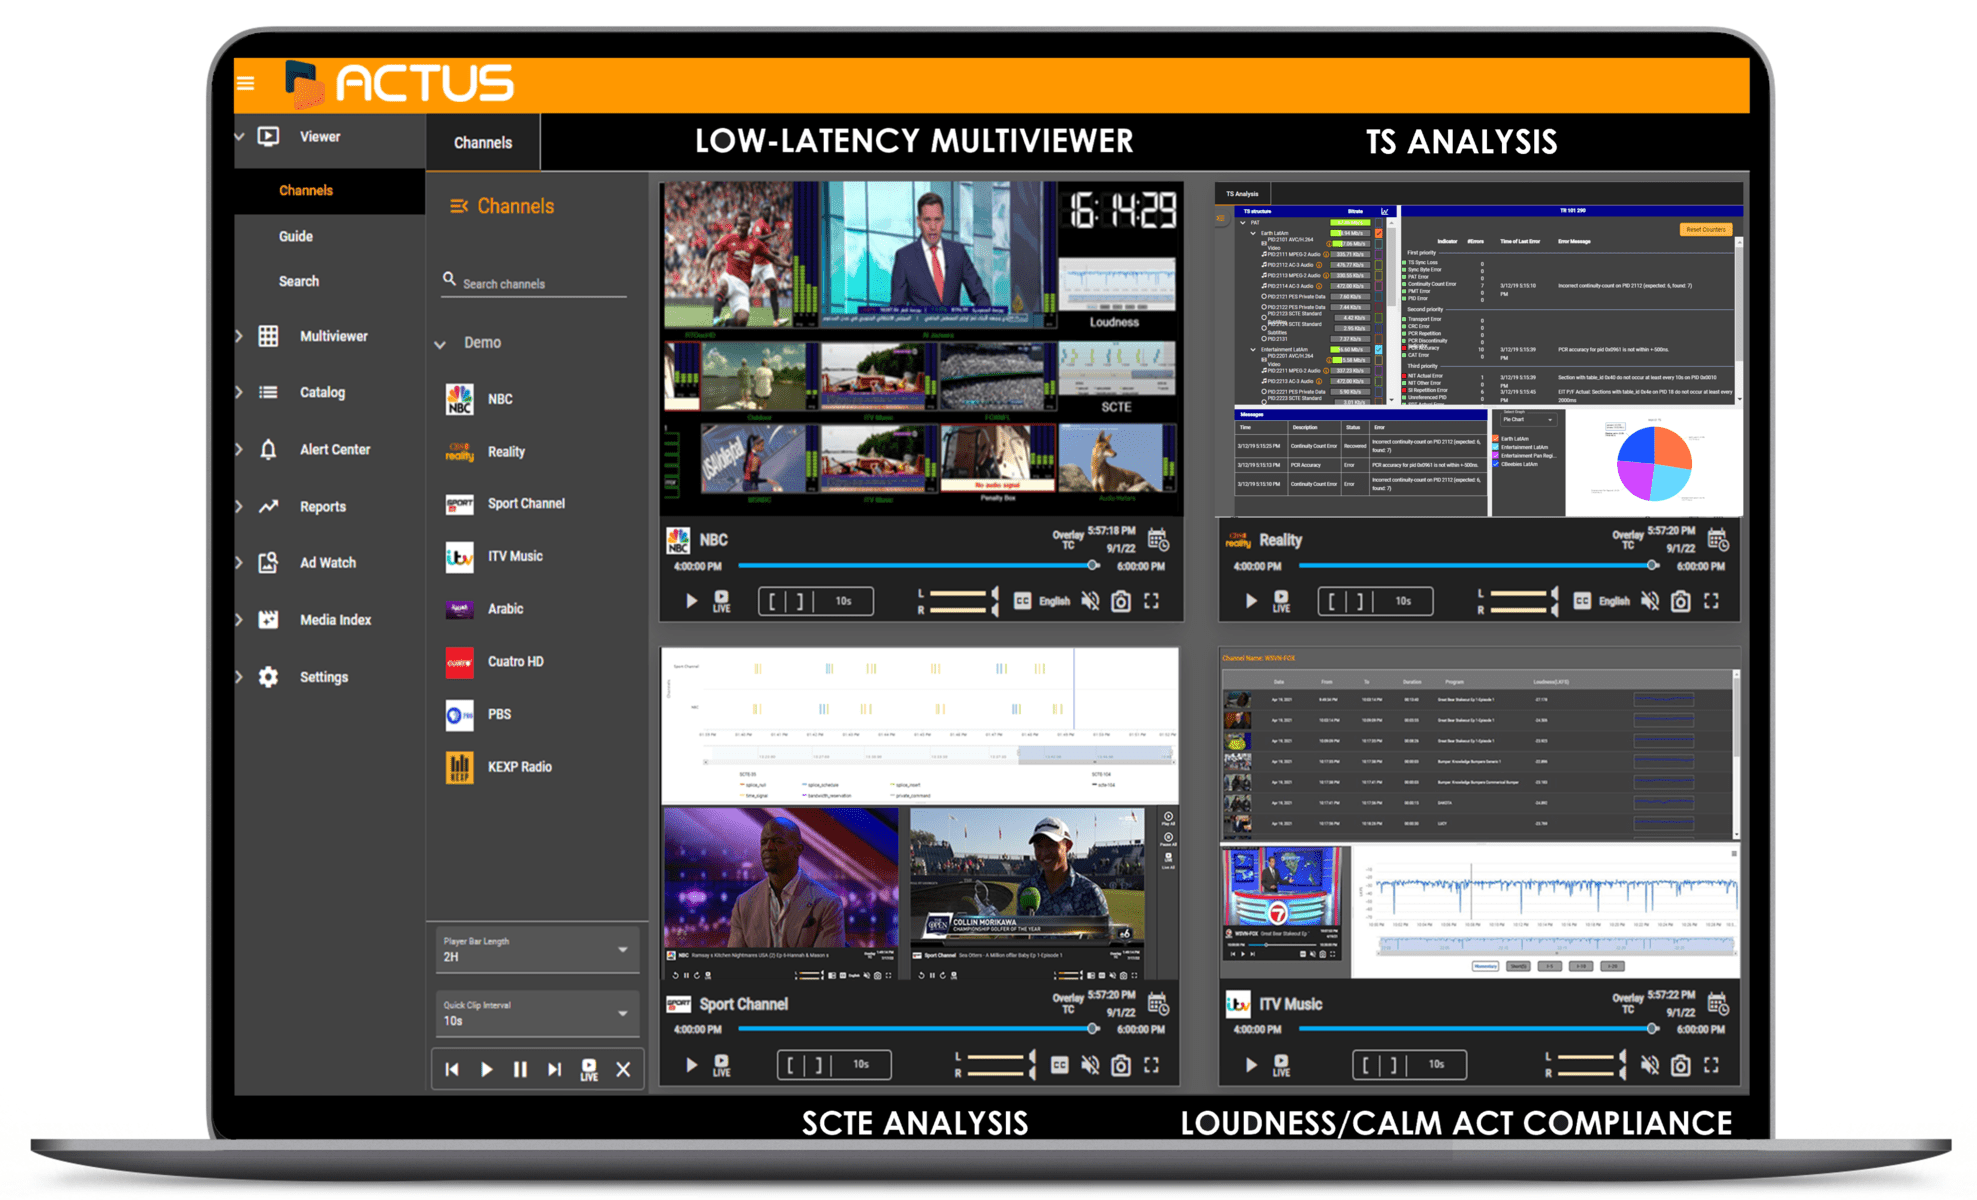Toggle mute on the Reality player
This screenshot has height=1200, width=1977.
point(1650,601)
